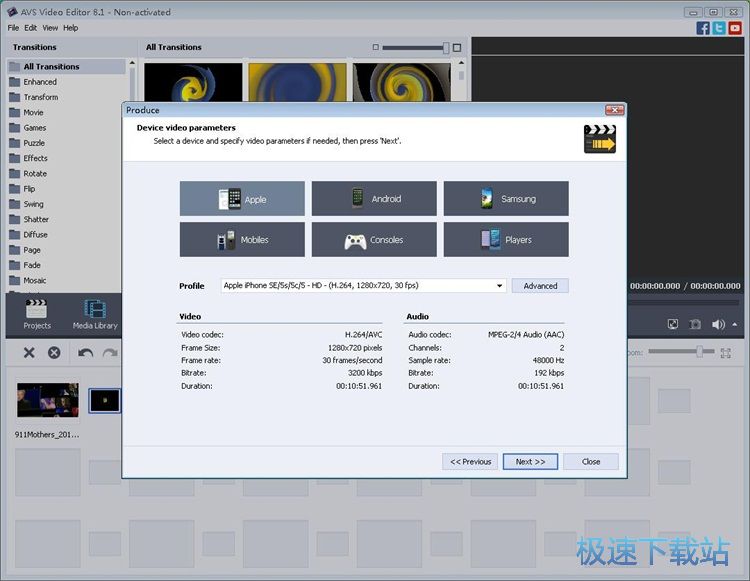The height and width of the screenshot is (581, 750).
Task: Choose the Android device category
Action: [x=374, y=198]
